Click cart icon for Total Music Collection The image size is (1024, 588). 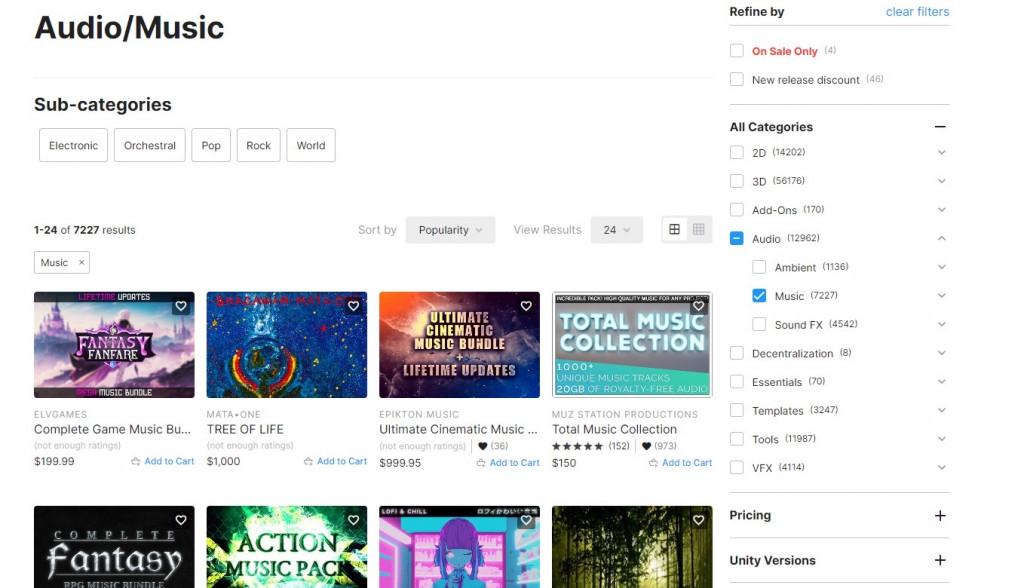(x=653, y=463)
